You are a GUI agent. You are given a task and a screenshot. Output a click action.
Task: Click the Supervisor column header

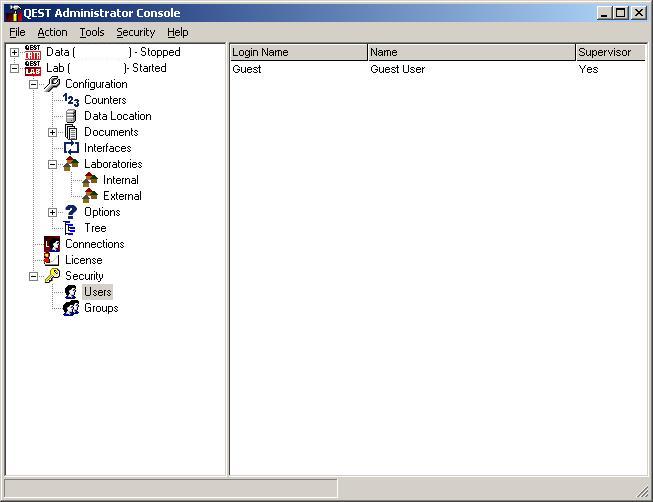pyautogui.click(x=609, y=52)
